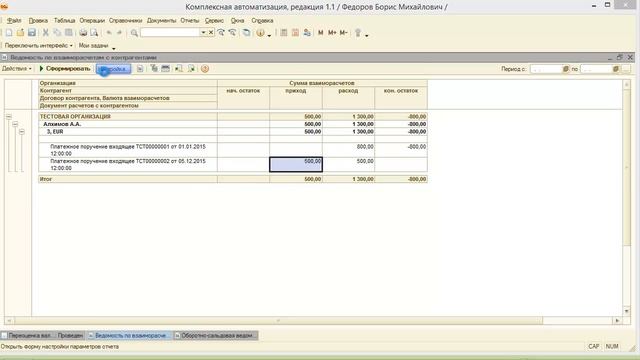Click the M+ memory add button
The height and width of the screenshot is (360, 640).
(332, 33)
